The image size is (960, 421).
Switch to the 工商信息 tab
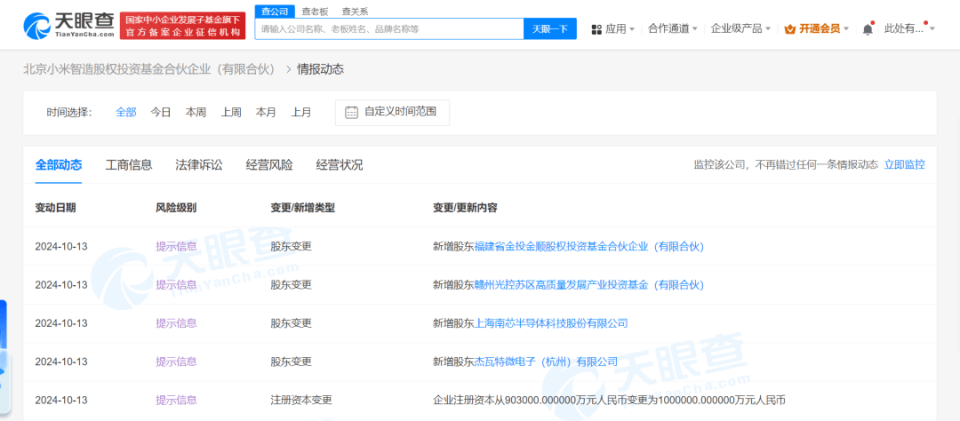tap(129, 165)
